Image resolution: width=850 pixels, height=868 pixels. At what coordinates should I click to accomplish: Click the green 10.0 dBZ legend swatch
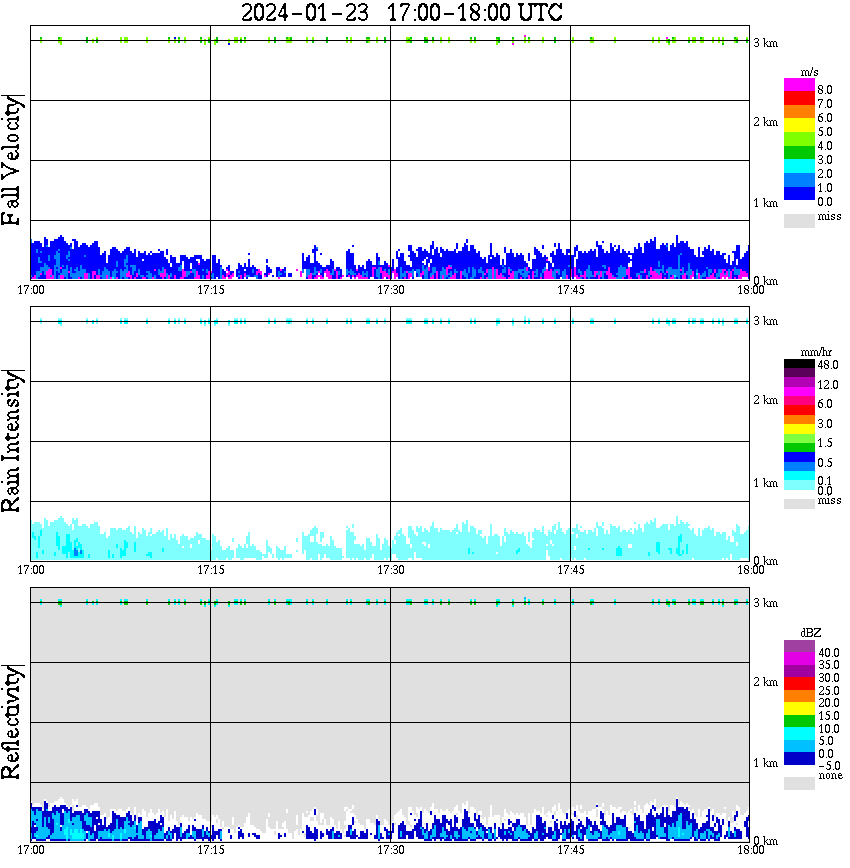click(x=799, y=722)
